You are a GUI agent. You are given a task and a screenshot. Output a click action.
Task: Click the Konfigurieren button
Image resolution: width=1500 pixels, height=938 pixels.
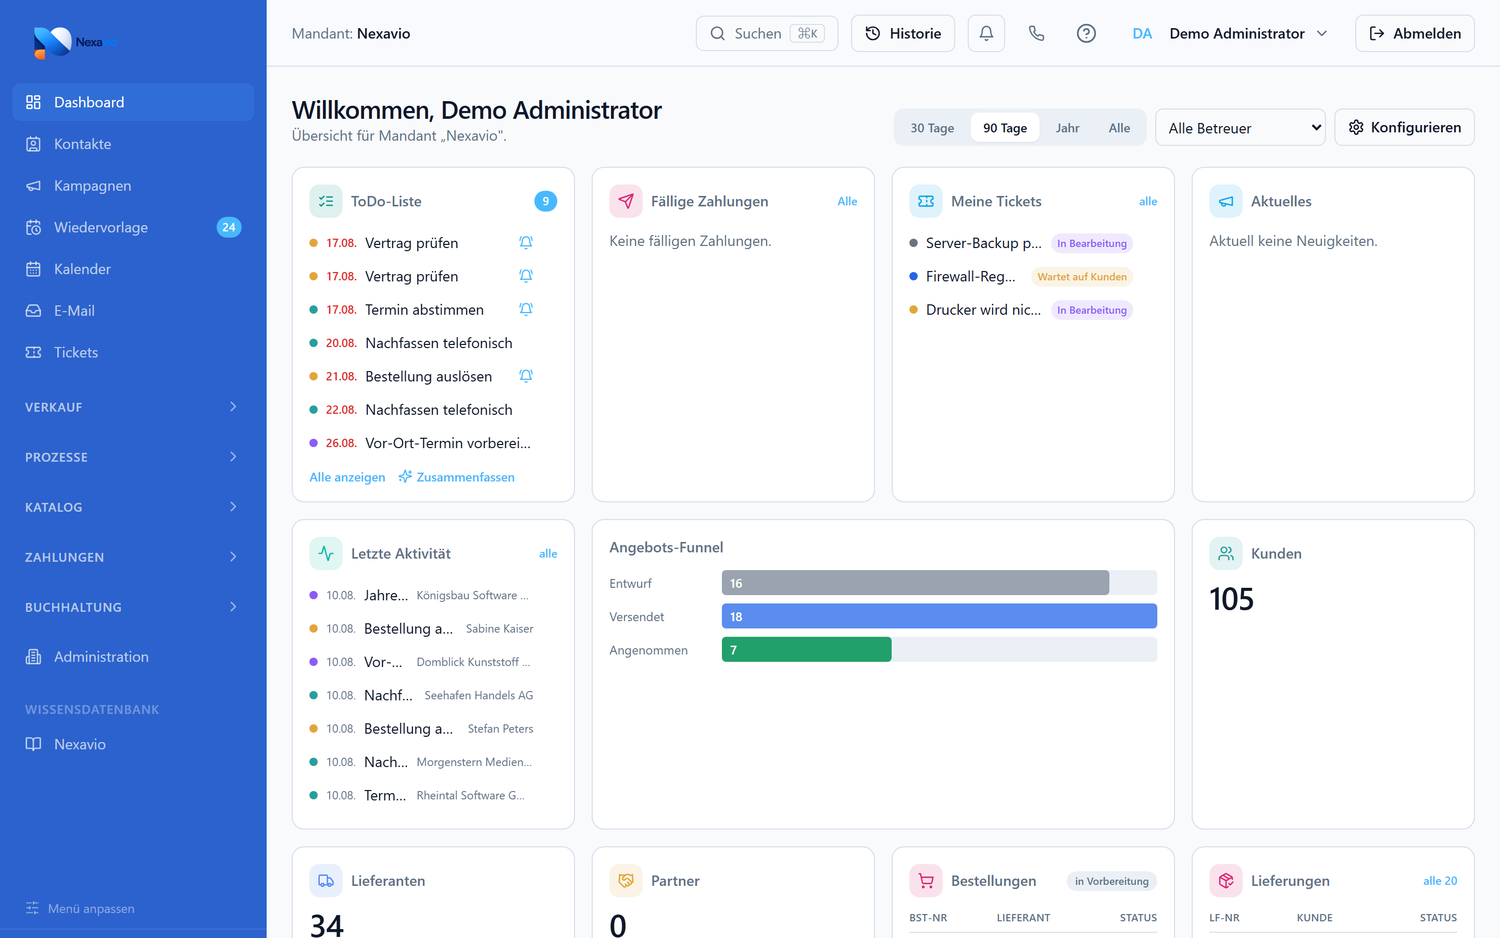(x=1404, y=127)
